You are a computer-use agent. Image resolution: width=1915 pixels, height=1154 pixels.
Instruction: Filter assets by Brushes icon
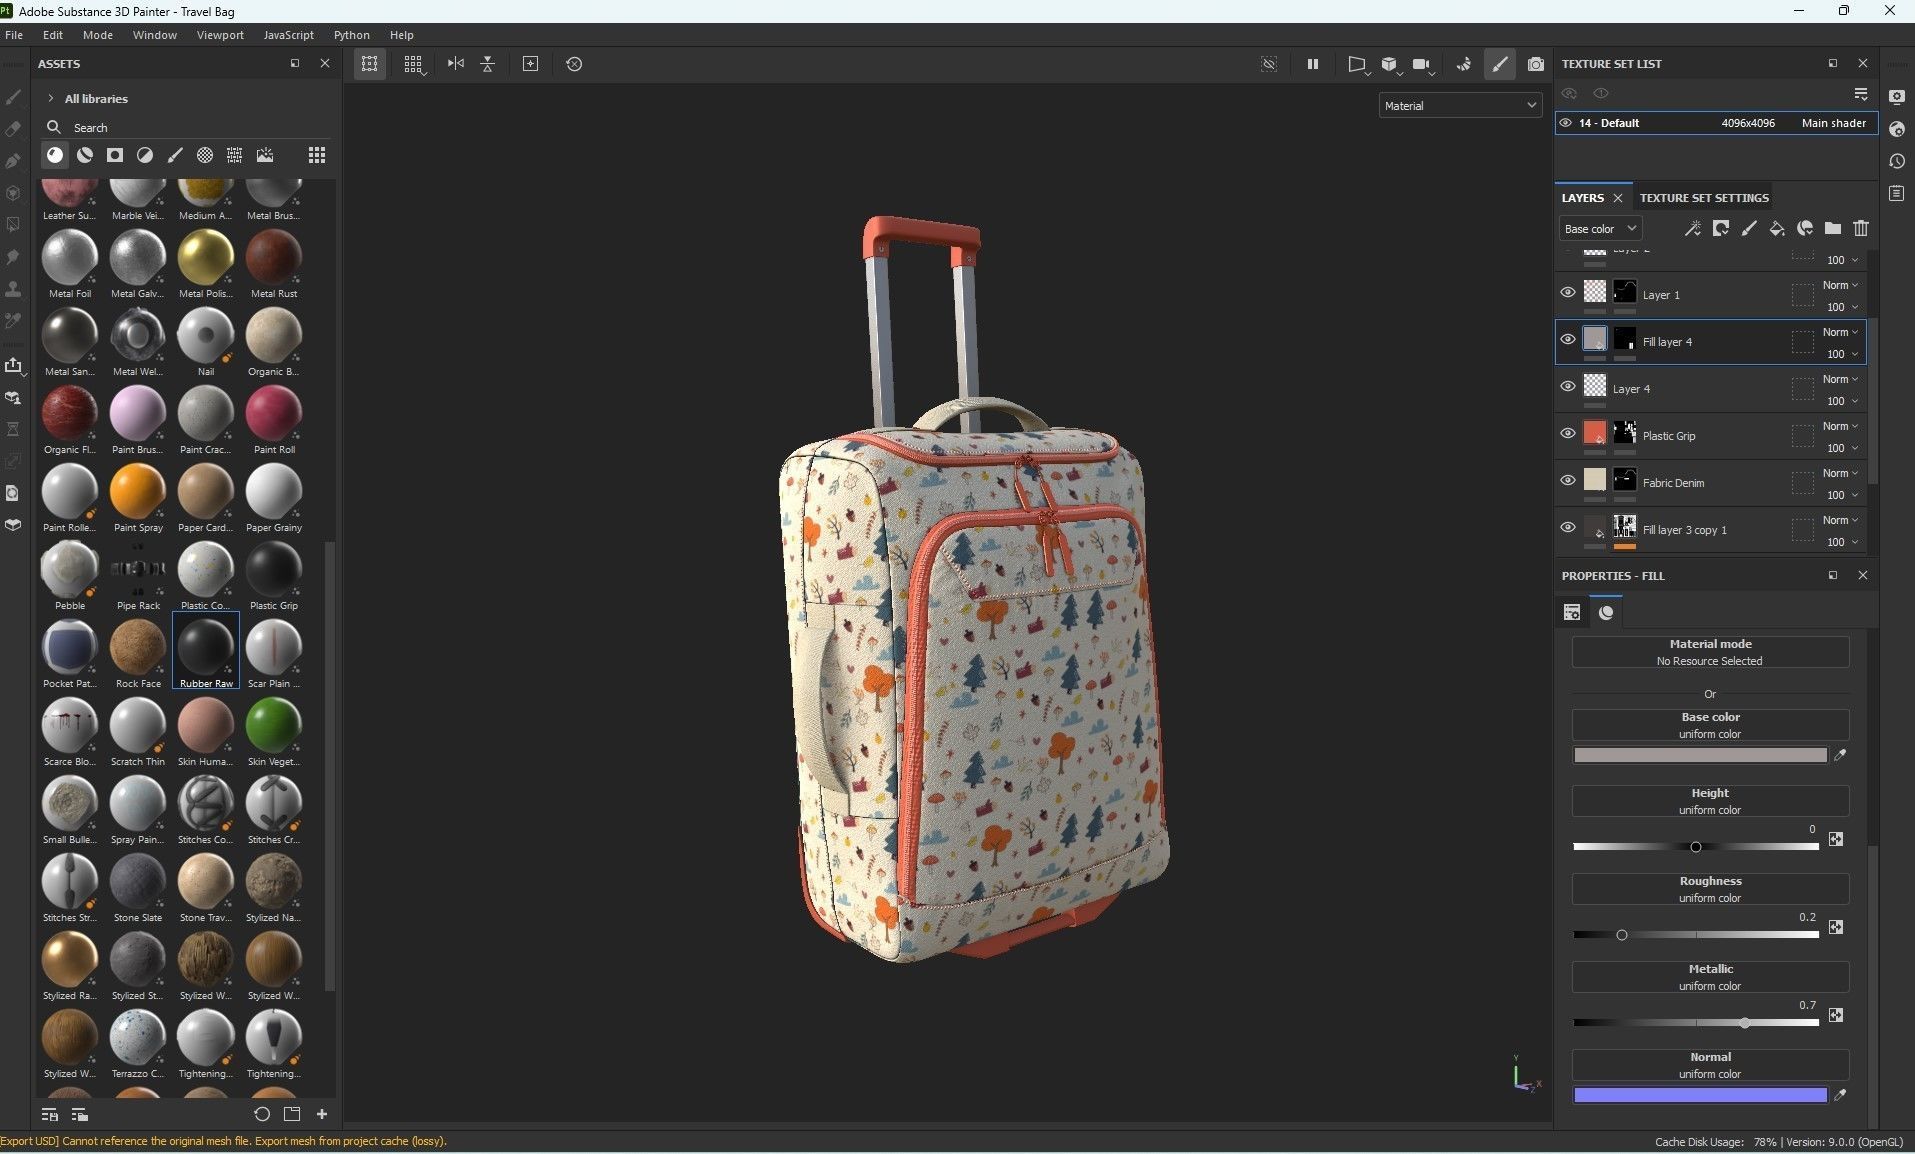175,155
